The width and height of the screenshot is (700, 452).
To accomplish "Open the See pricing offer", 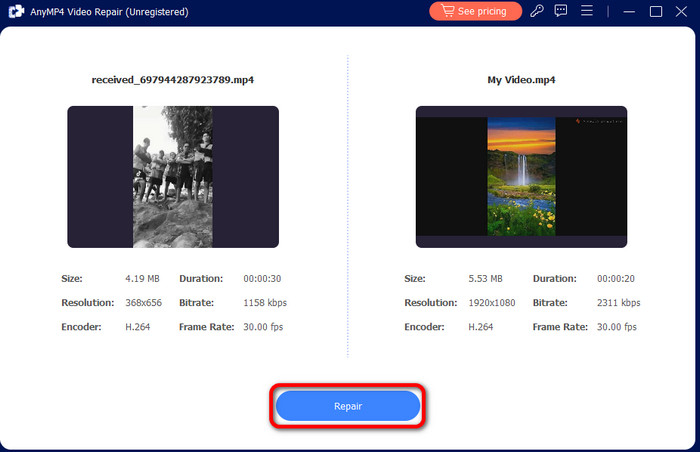I will click(x=475, y=11).
